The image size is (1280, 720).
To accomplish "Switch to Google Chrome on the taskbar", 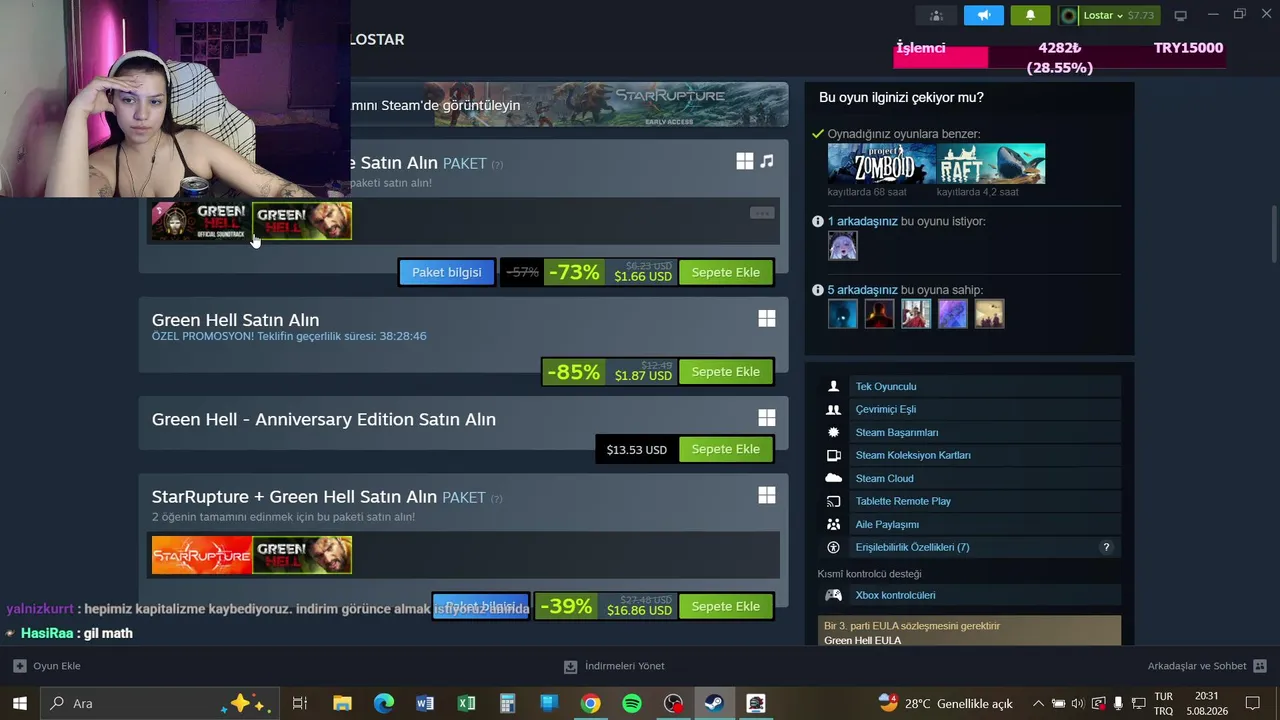I will pyautogui.click(x=590, y=703).
